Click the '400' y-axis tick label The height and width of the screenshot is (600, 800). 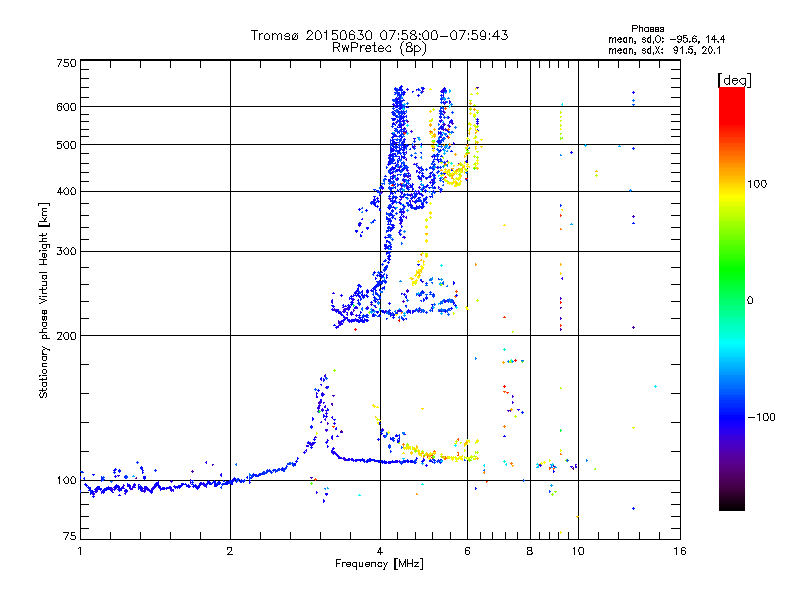coord(66,192)
